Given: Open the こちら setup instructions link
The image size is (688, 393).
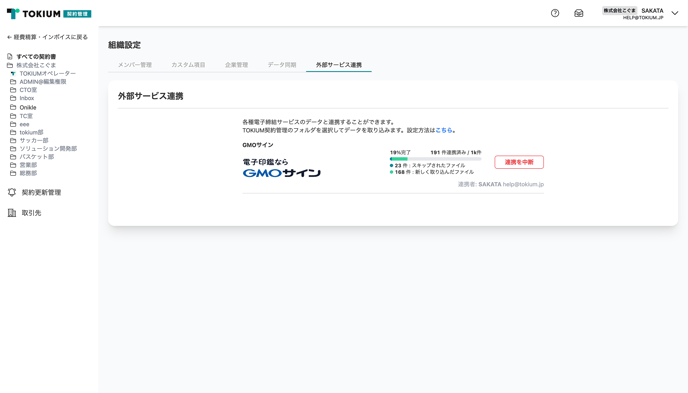Looking at the screenshot, I should point(444,130).
